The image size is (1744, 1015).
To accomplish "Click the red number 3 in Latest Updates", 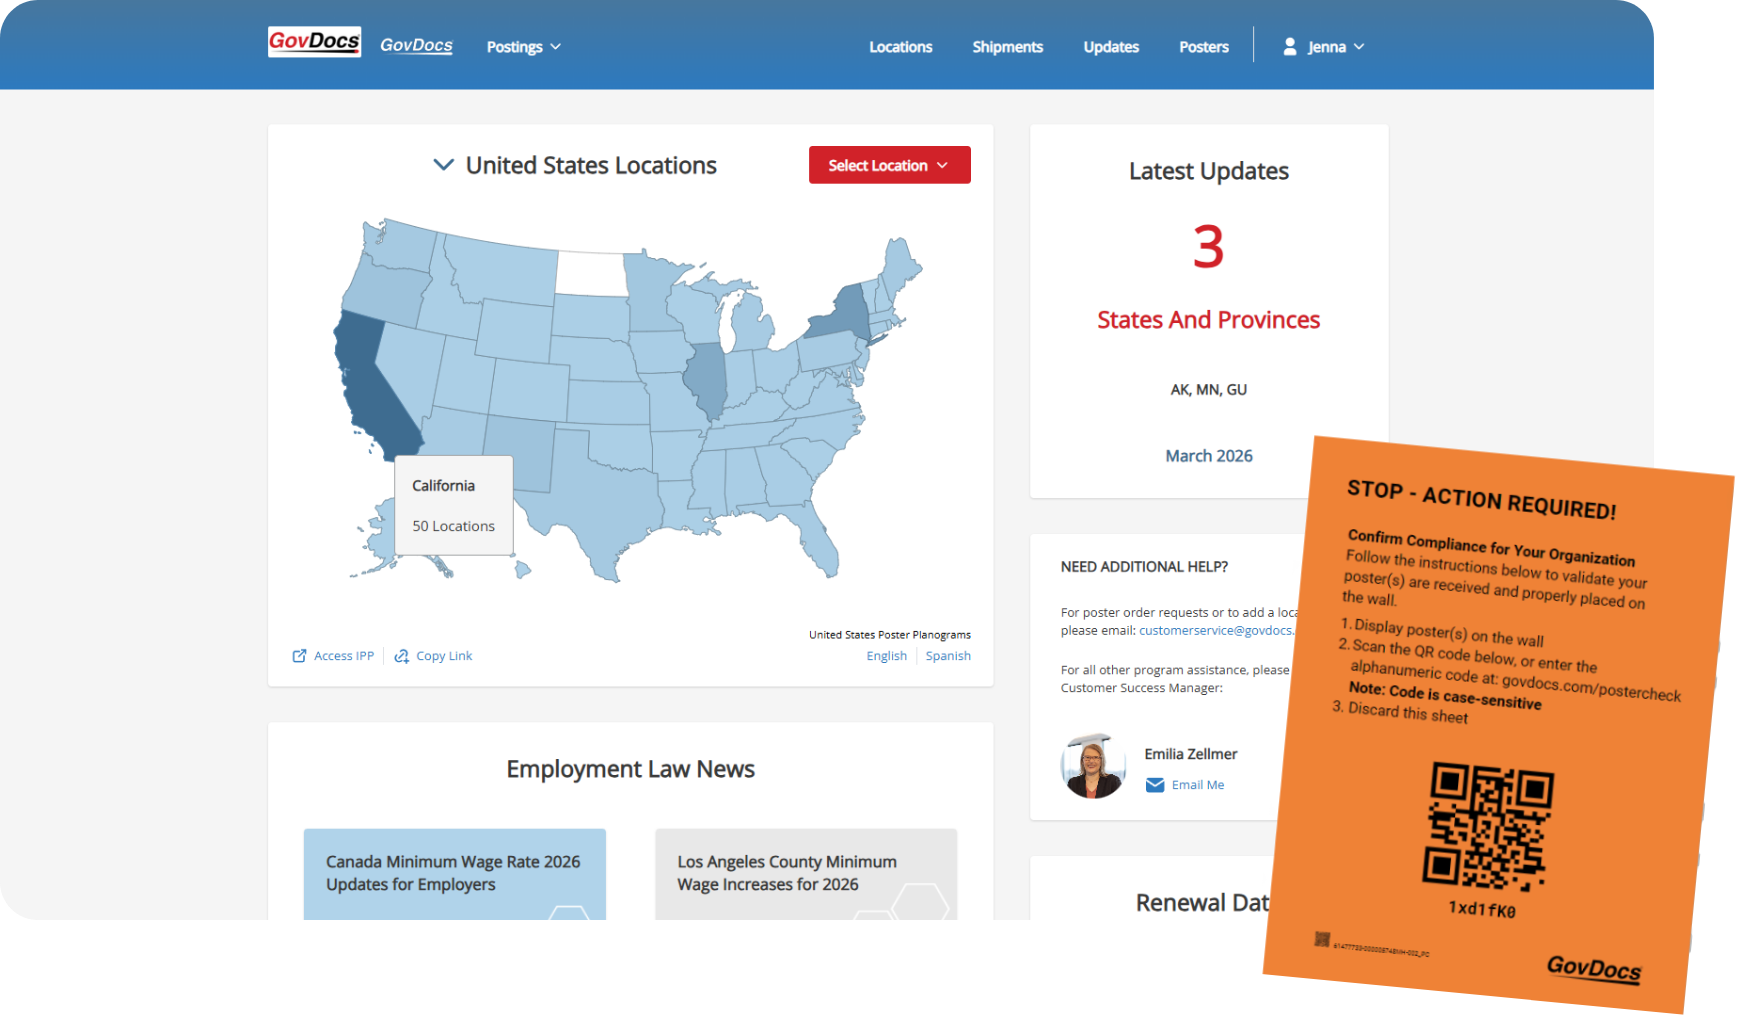I will point(1208,247).
